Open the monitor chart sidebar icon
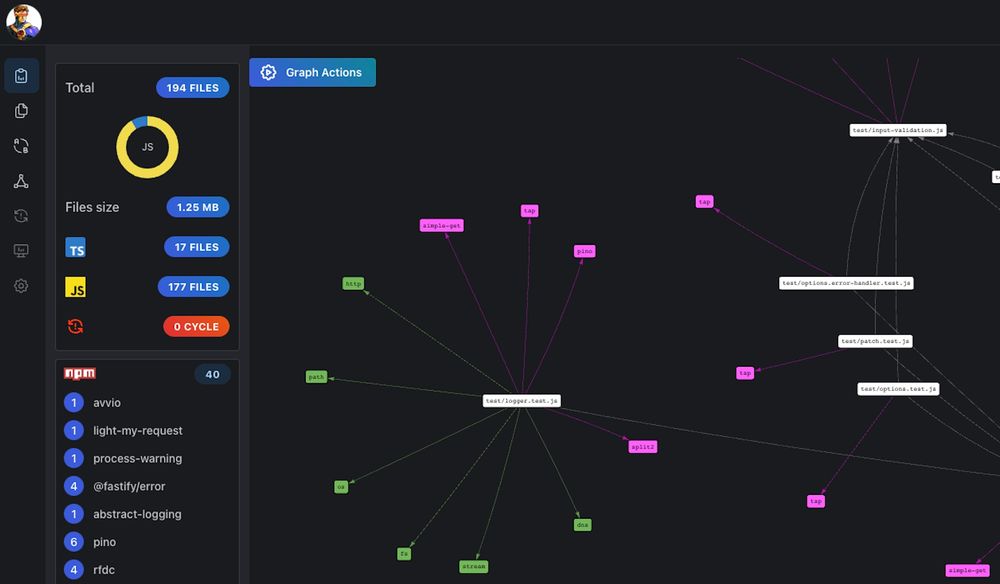The width and height of the screenshot is (1000, 584). 21,251
